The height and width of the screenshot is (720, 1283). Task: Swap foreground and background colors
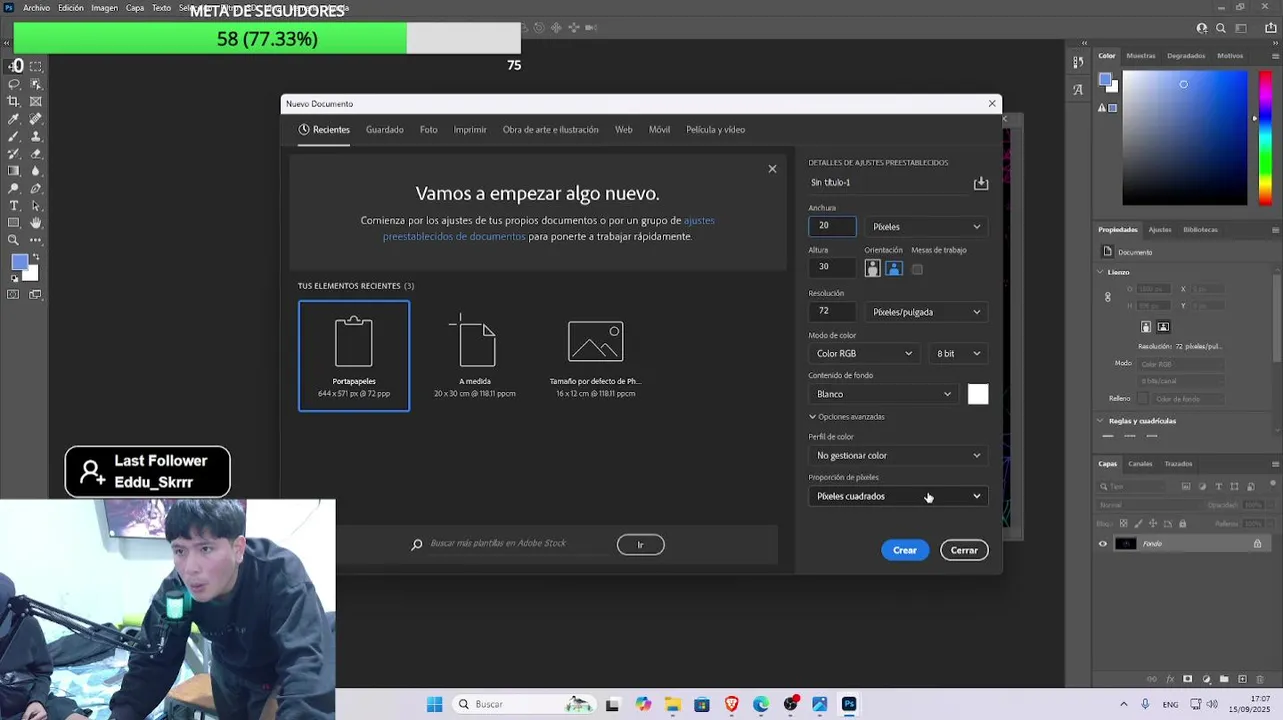pyautogui.click(x=35, y=256)
